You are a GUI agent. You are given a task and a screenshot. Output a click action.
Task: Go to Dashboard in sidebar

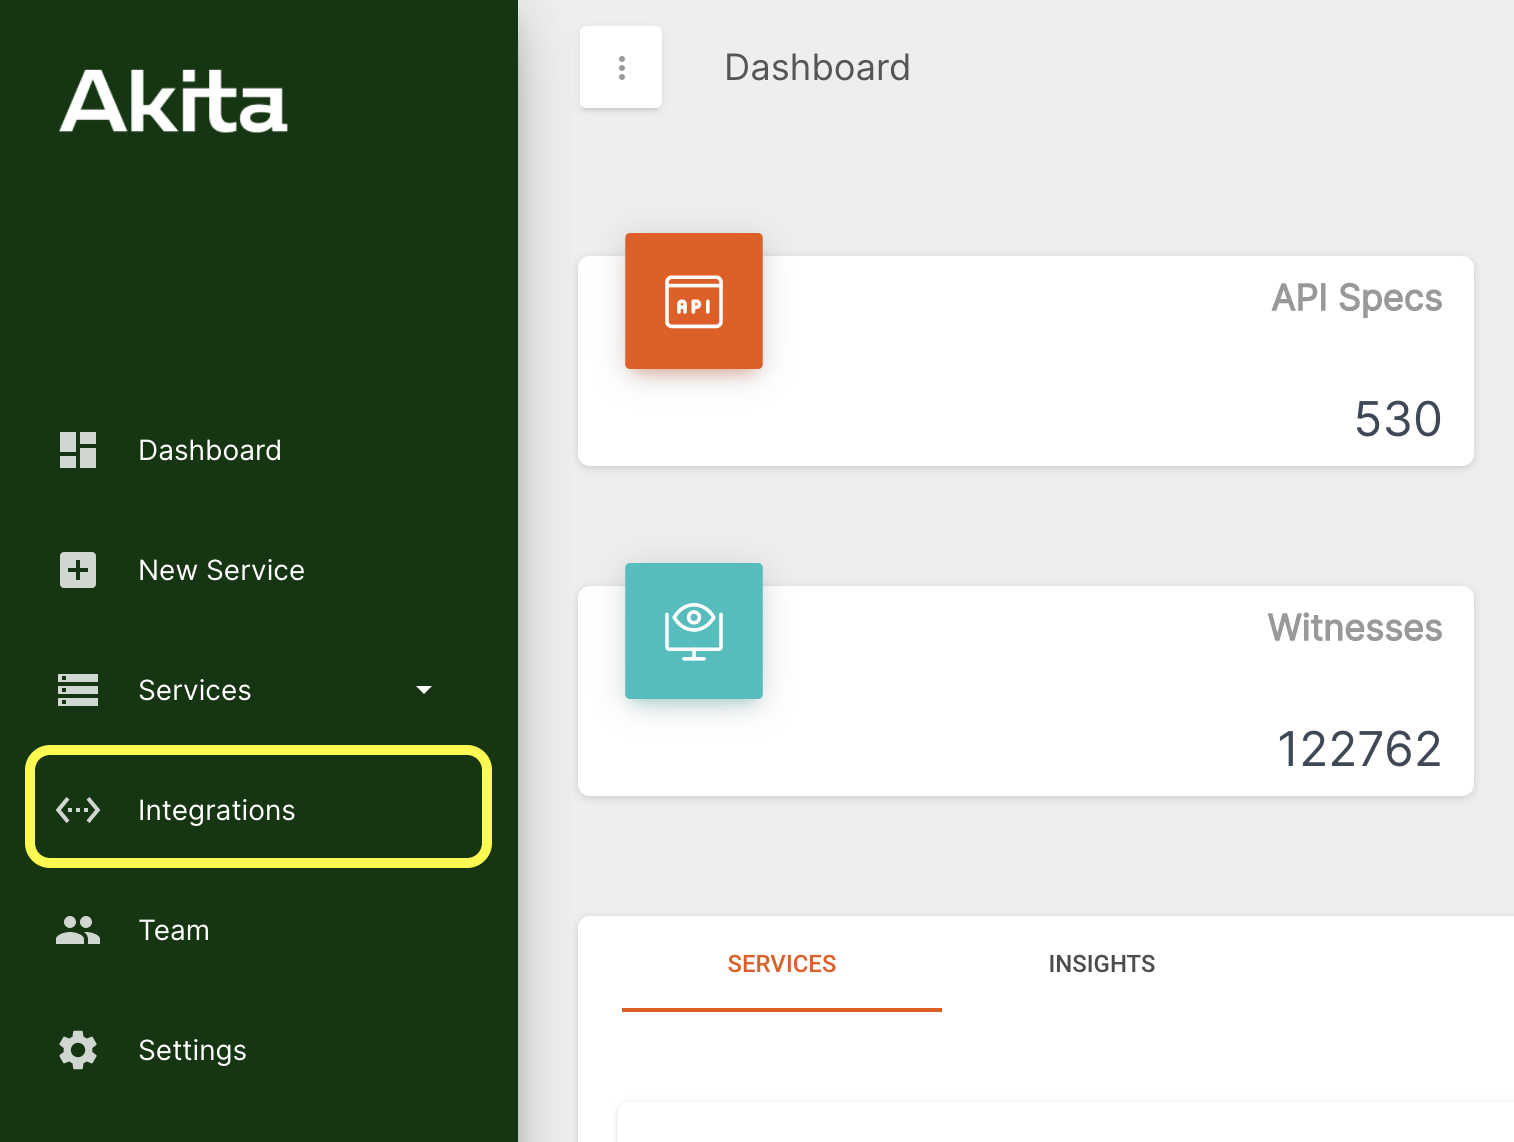210,450
